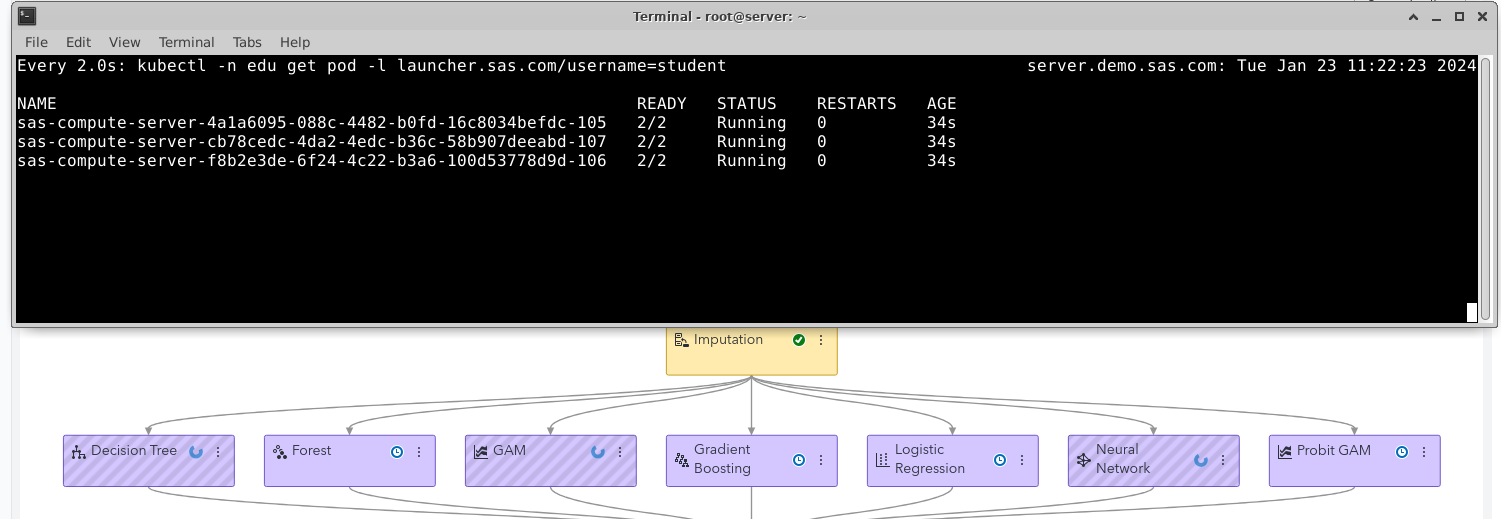
Task: Click the Neural Network node icon
Action: pos(1084,460)
